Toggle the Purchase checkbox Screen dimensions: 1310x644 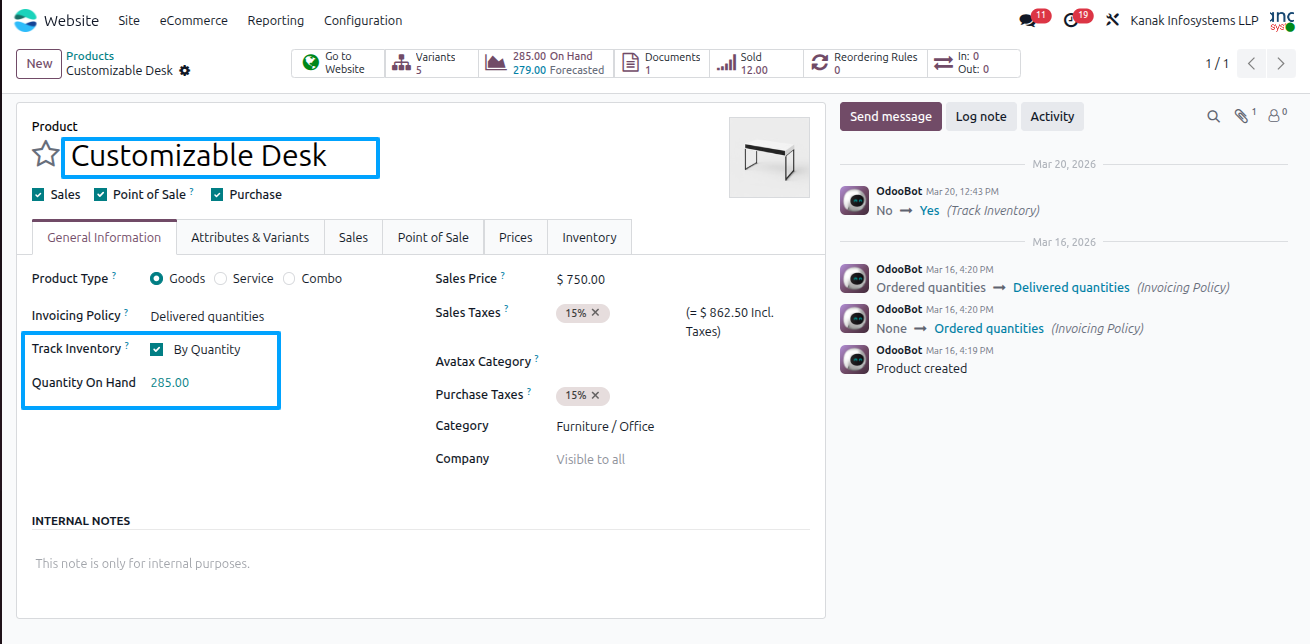pos(217,195)
